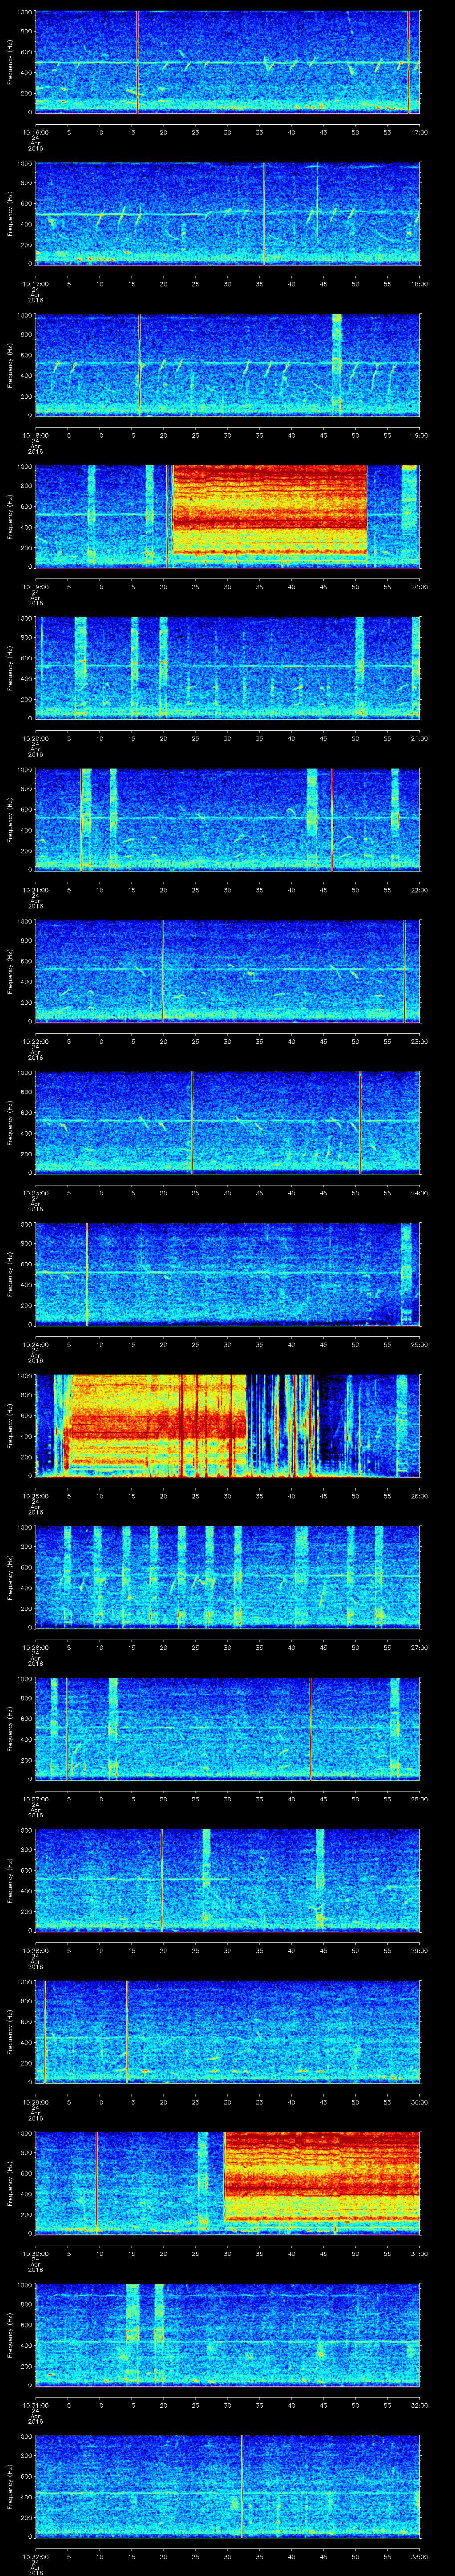Select the '33:00' end-time axis label
The image size is (455, 2576).
419,2556
